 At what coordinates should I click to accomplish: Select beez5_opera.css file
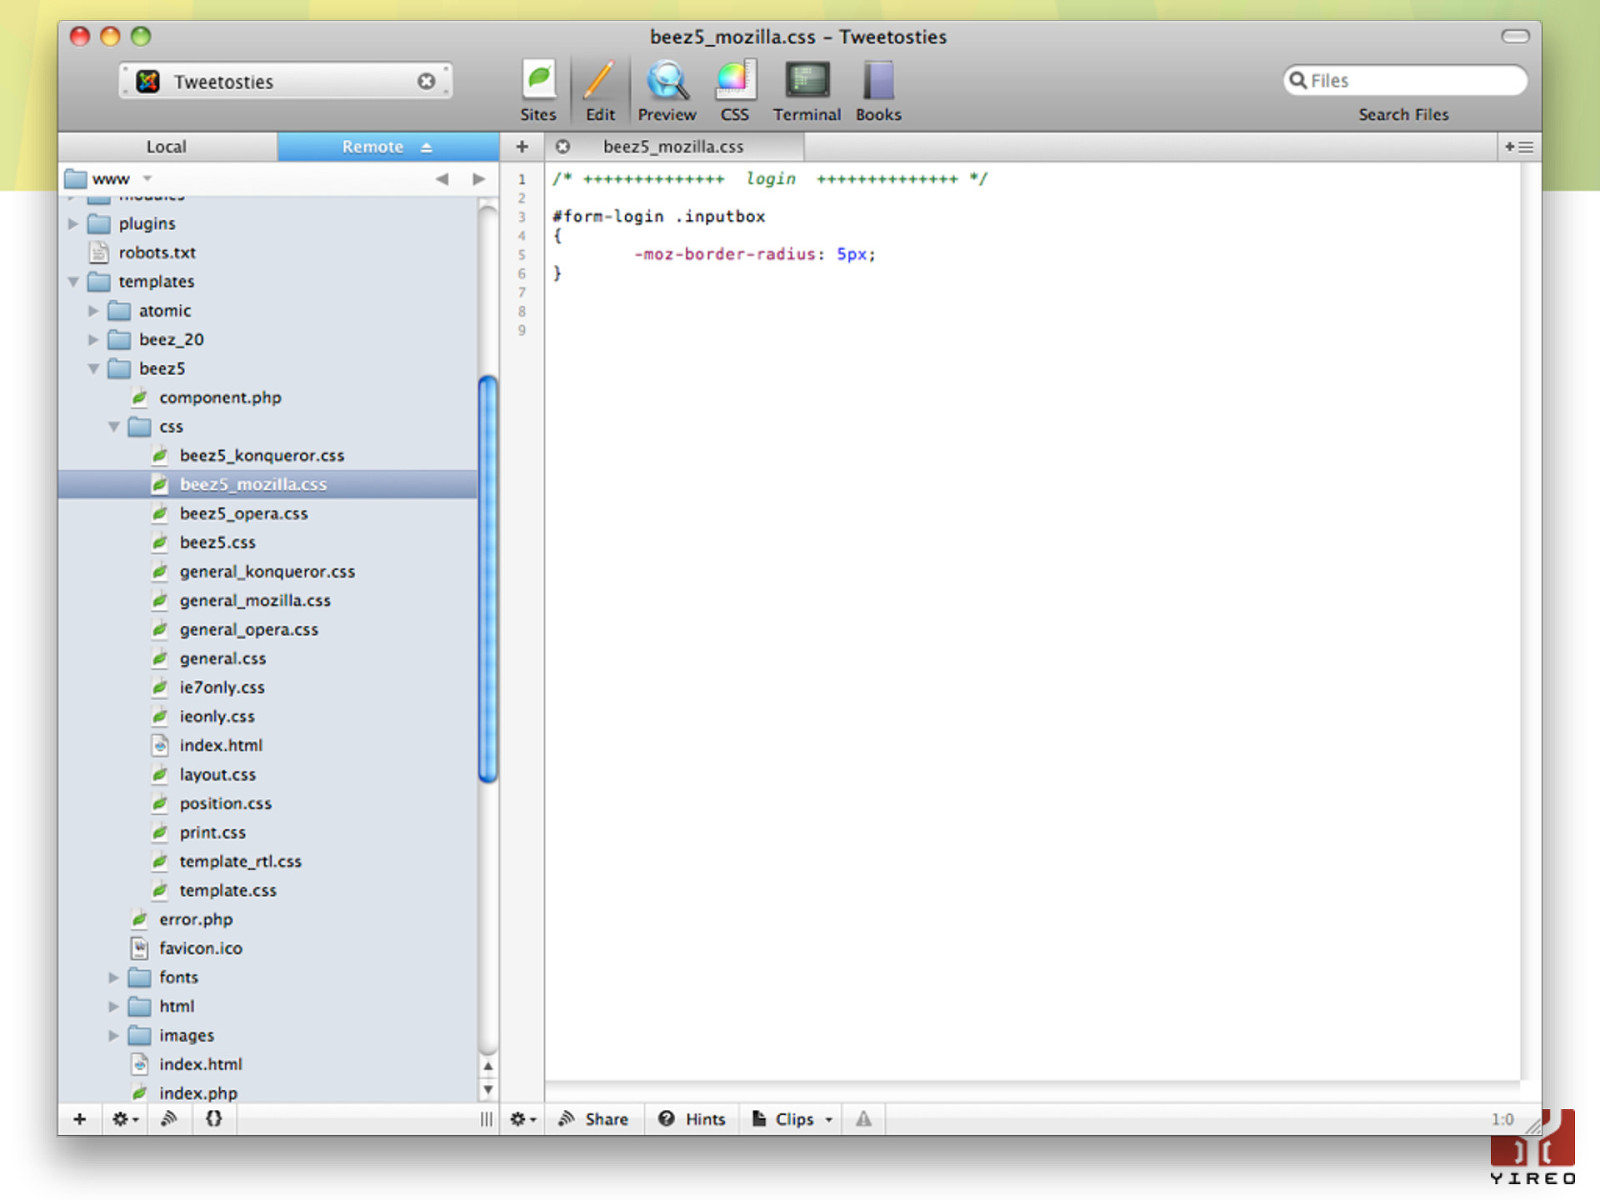pyautogui.click(x=268, y=514)
